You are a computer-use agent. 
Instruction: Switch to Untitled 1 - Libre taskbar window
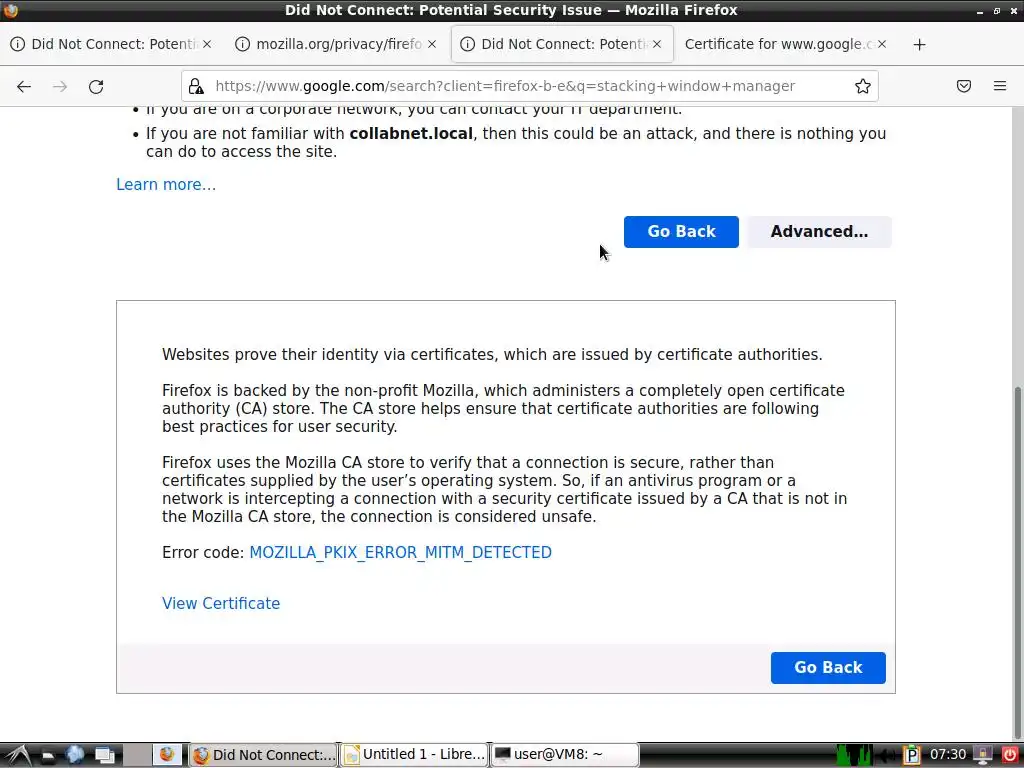[x=415, y=755]
